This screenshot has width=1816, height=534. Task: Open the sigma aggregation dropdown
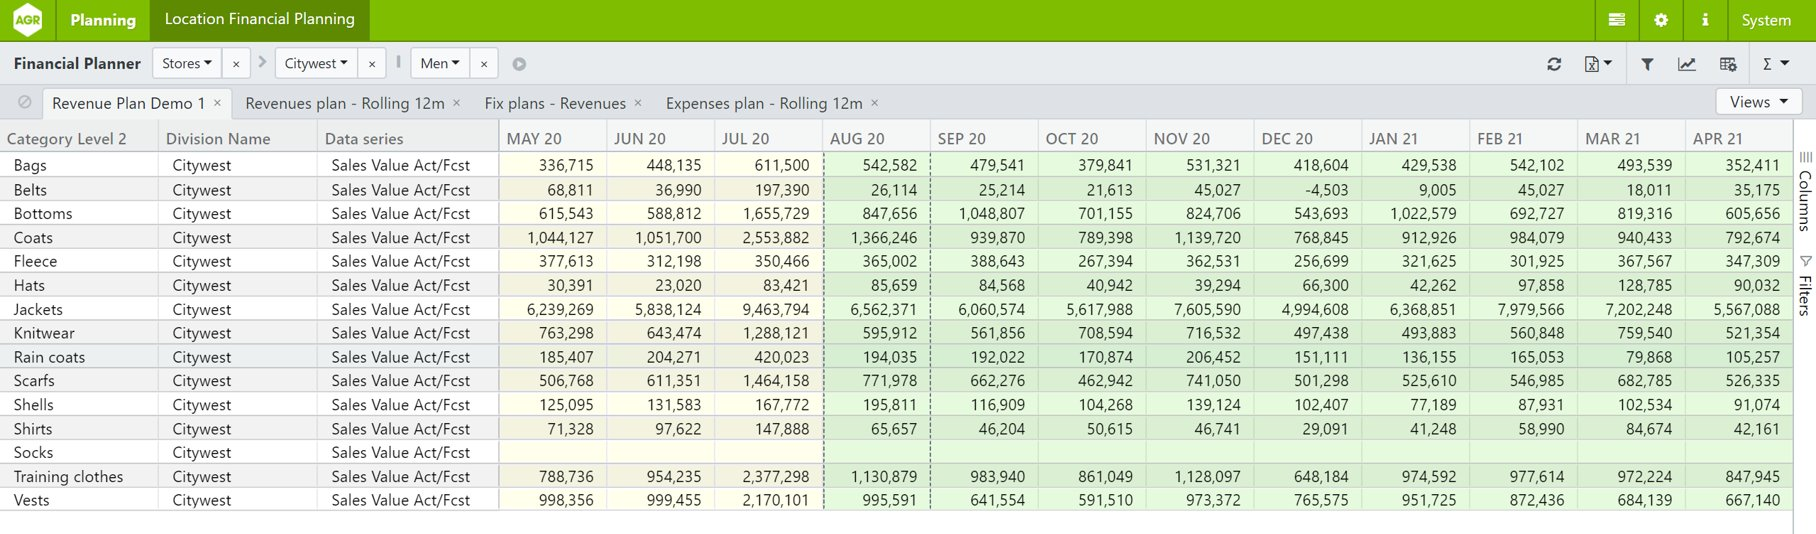(1775, 64)
